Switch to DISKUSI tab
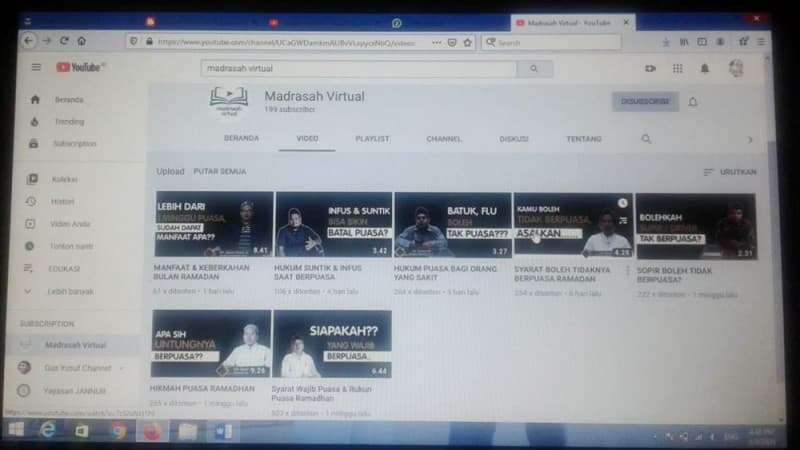This screenshot has width=800, height=450. point(514,139)
